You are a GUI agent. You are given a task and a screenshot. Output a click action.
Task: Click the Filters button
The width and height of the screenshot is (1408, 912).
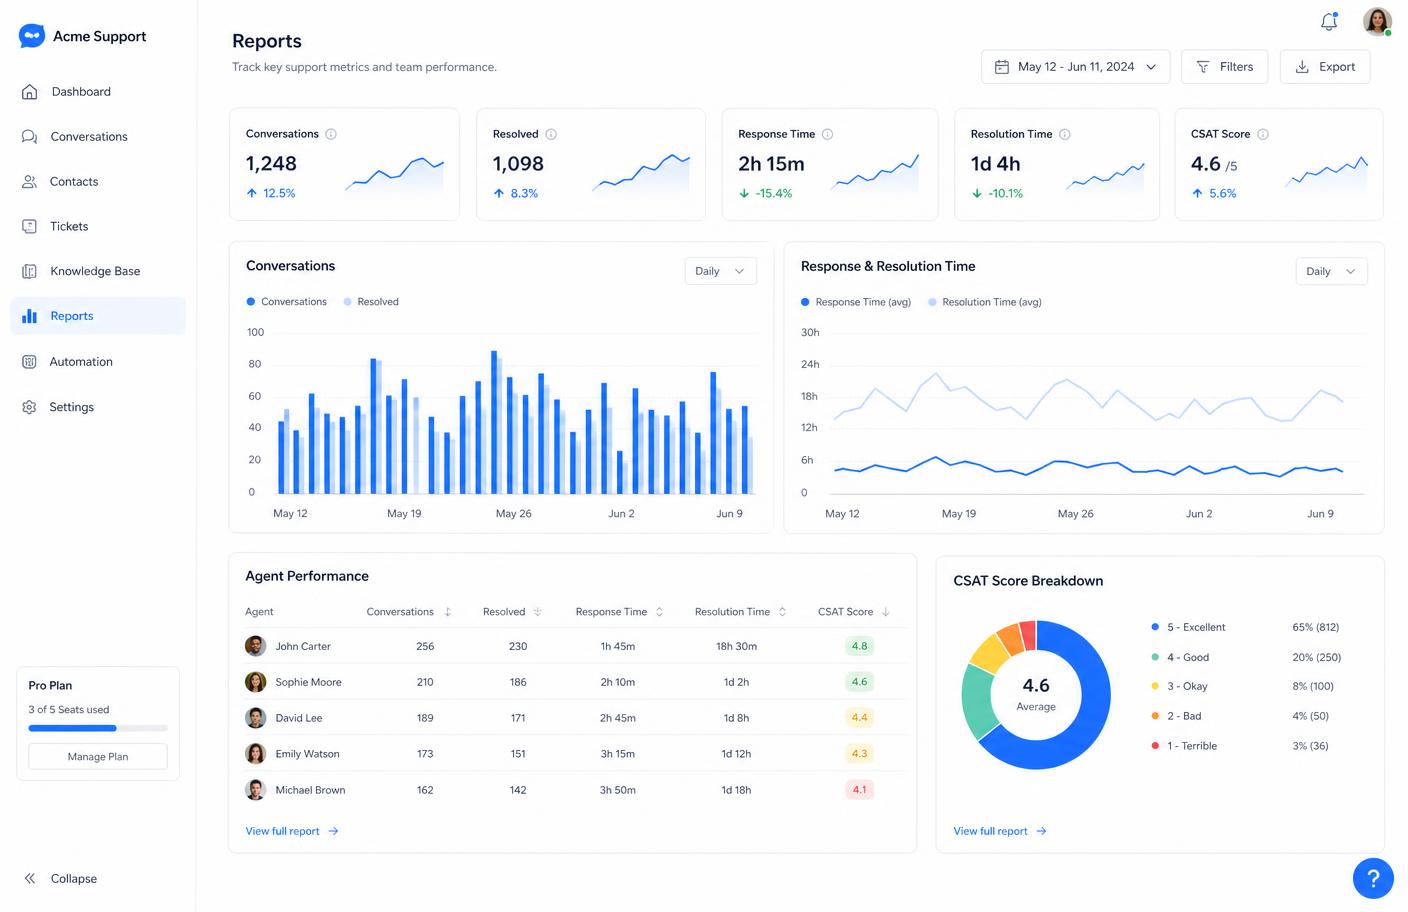1225,67
